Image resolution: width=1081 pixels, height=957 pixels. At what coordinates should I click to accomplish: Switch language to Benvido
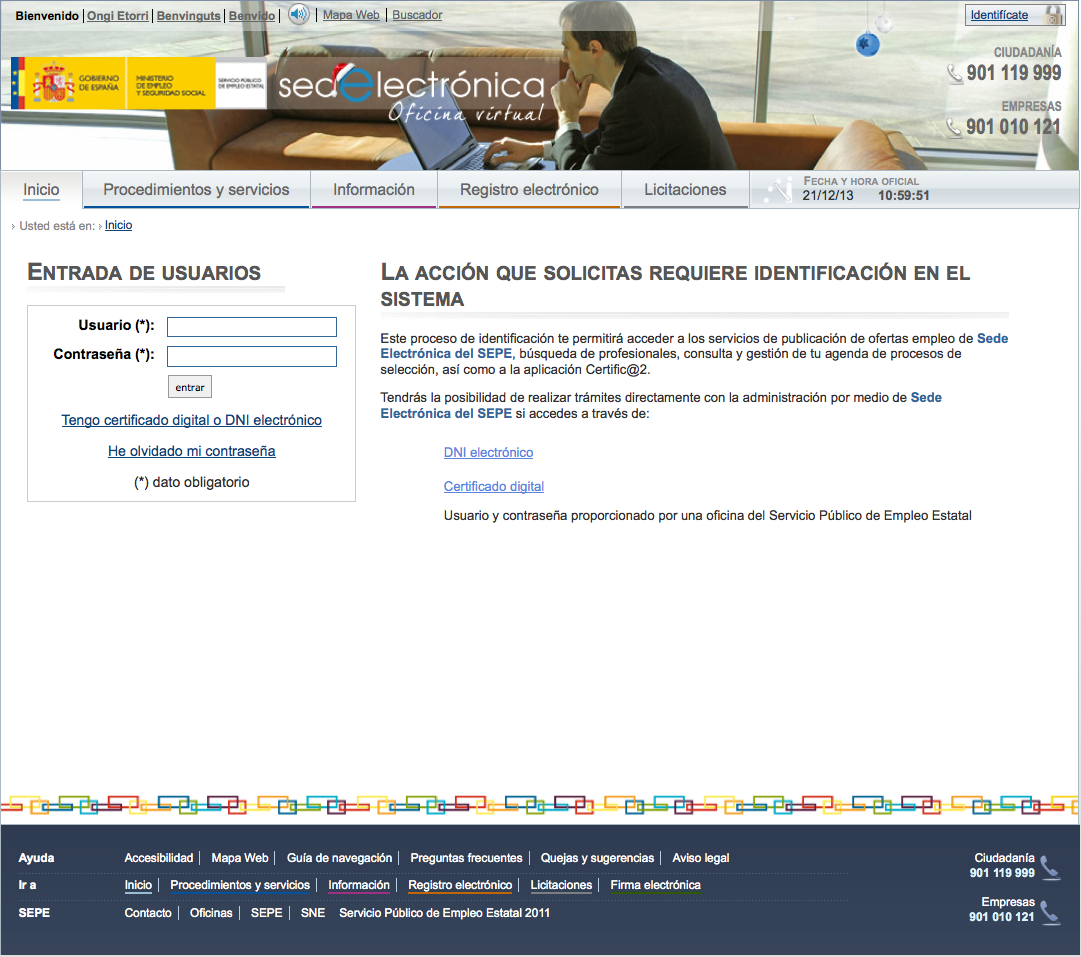coord(252,15)
